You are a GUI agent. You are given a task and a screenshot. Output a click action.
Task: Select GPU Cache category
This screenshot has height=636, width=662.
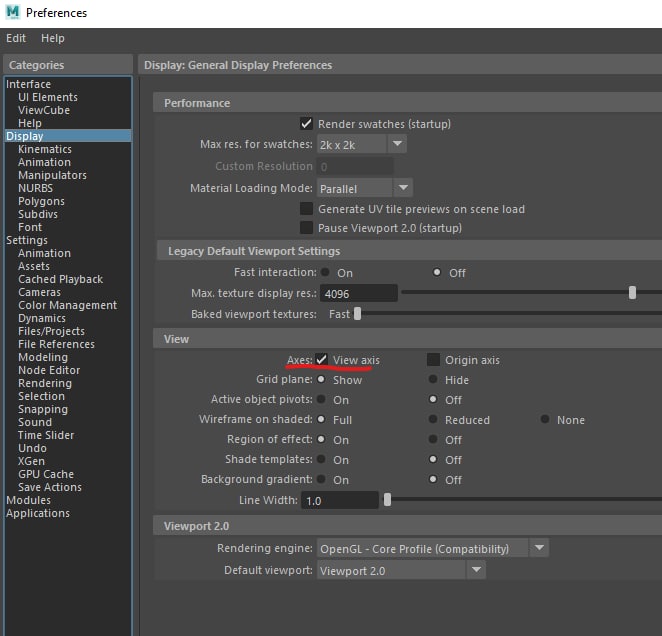46,474
